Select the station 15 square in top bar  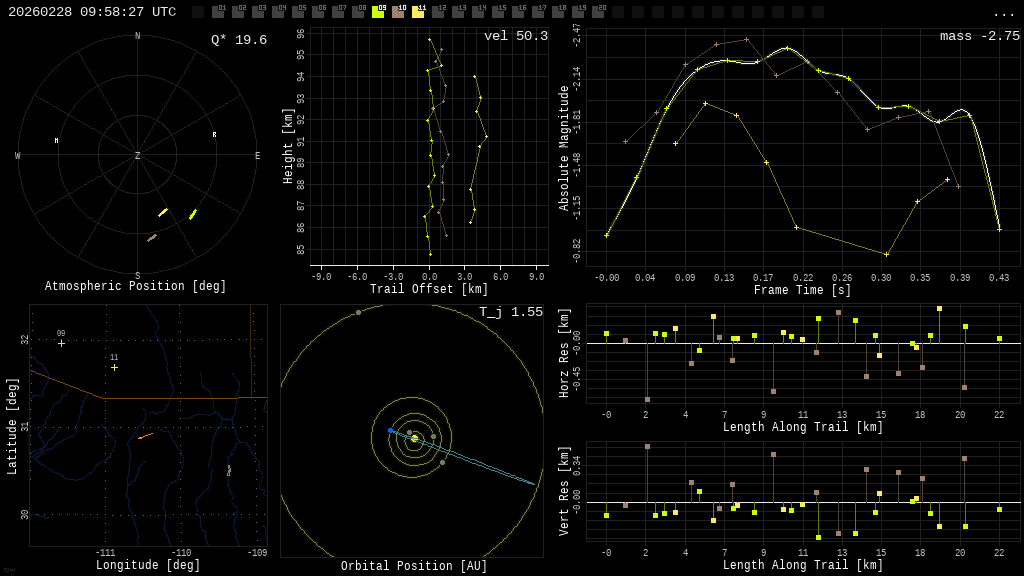click(x=498, y=12)
